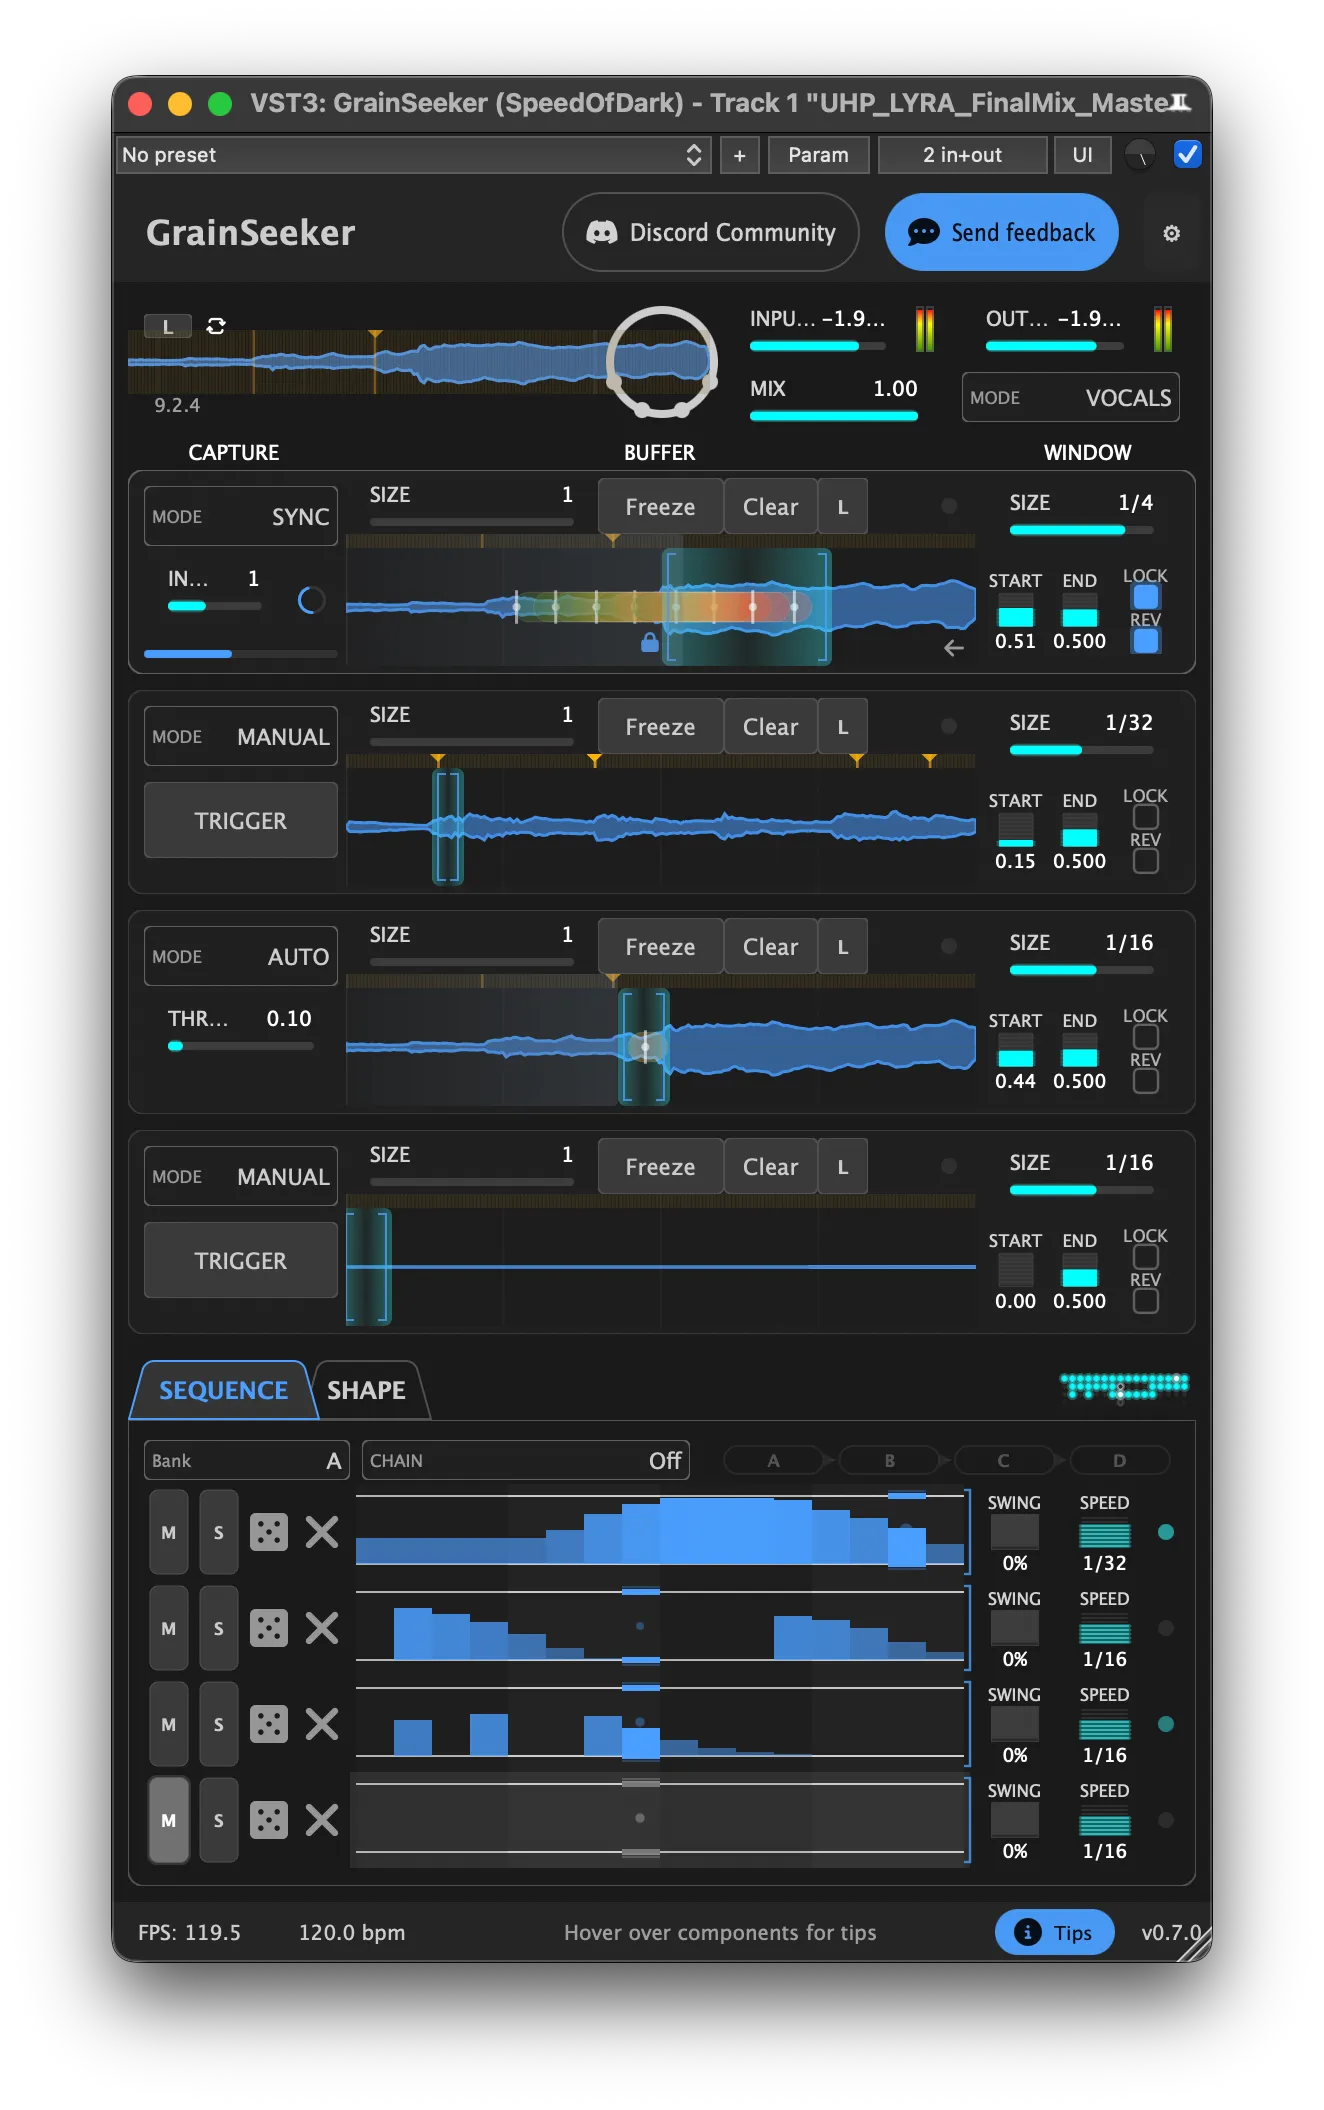Mute first sequence row

point(169,1532)
